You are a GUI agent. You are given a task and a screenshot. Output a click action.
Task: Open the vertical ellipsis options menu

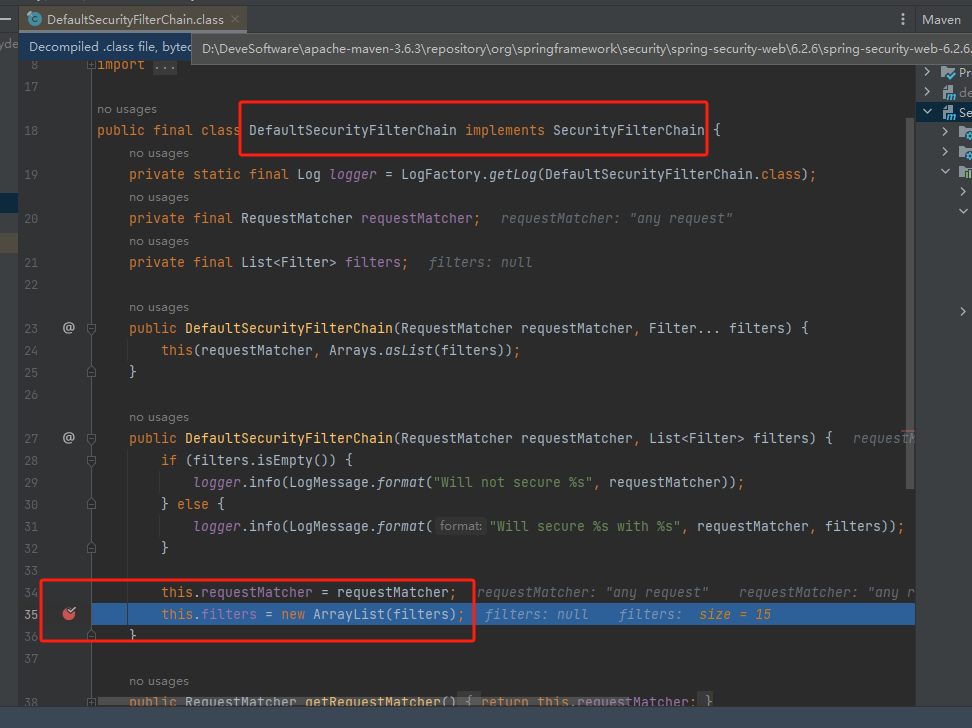(x=903, y=19)
